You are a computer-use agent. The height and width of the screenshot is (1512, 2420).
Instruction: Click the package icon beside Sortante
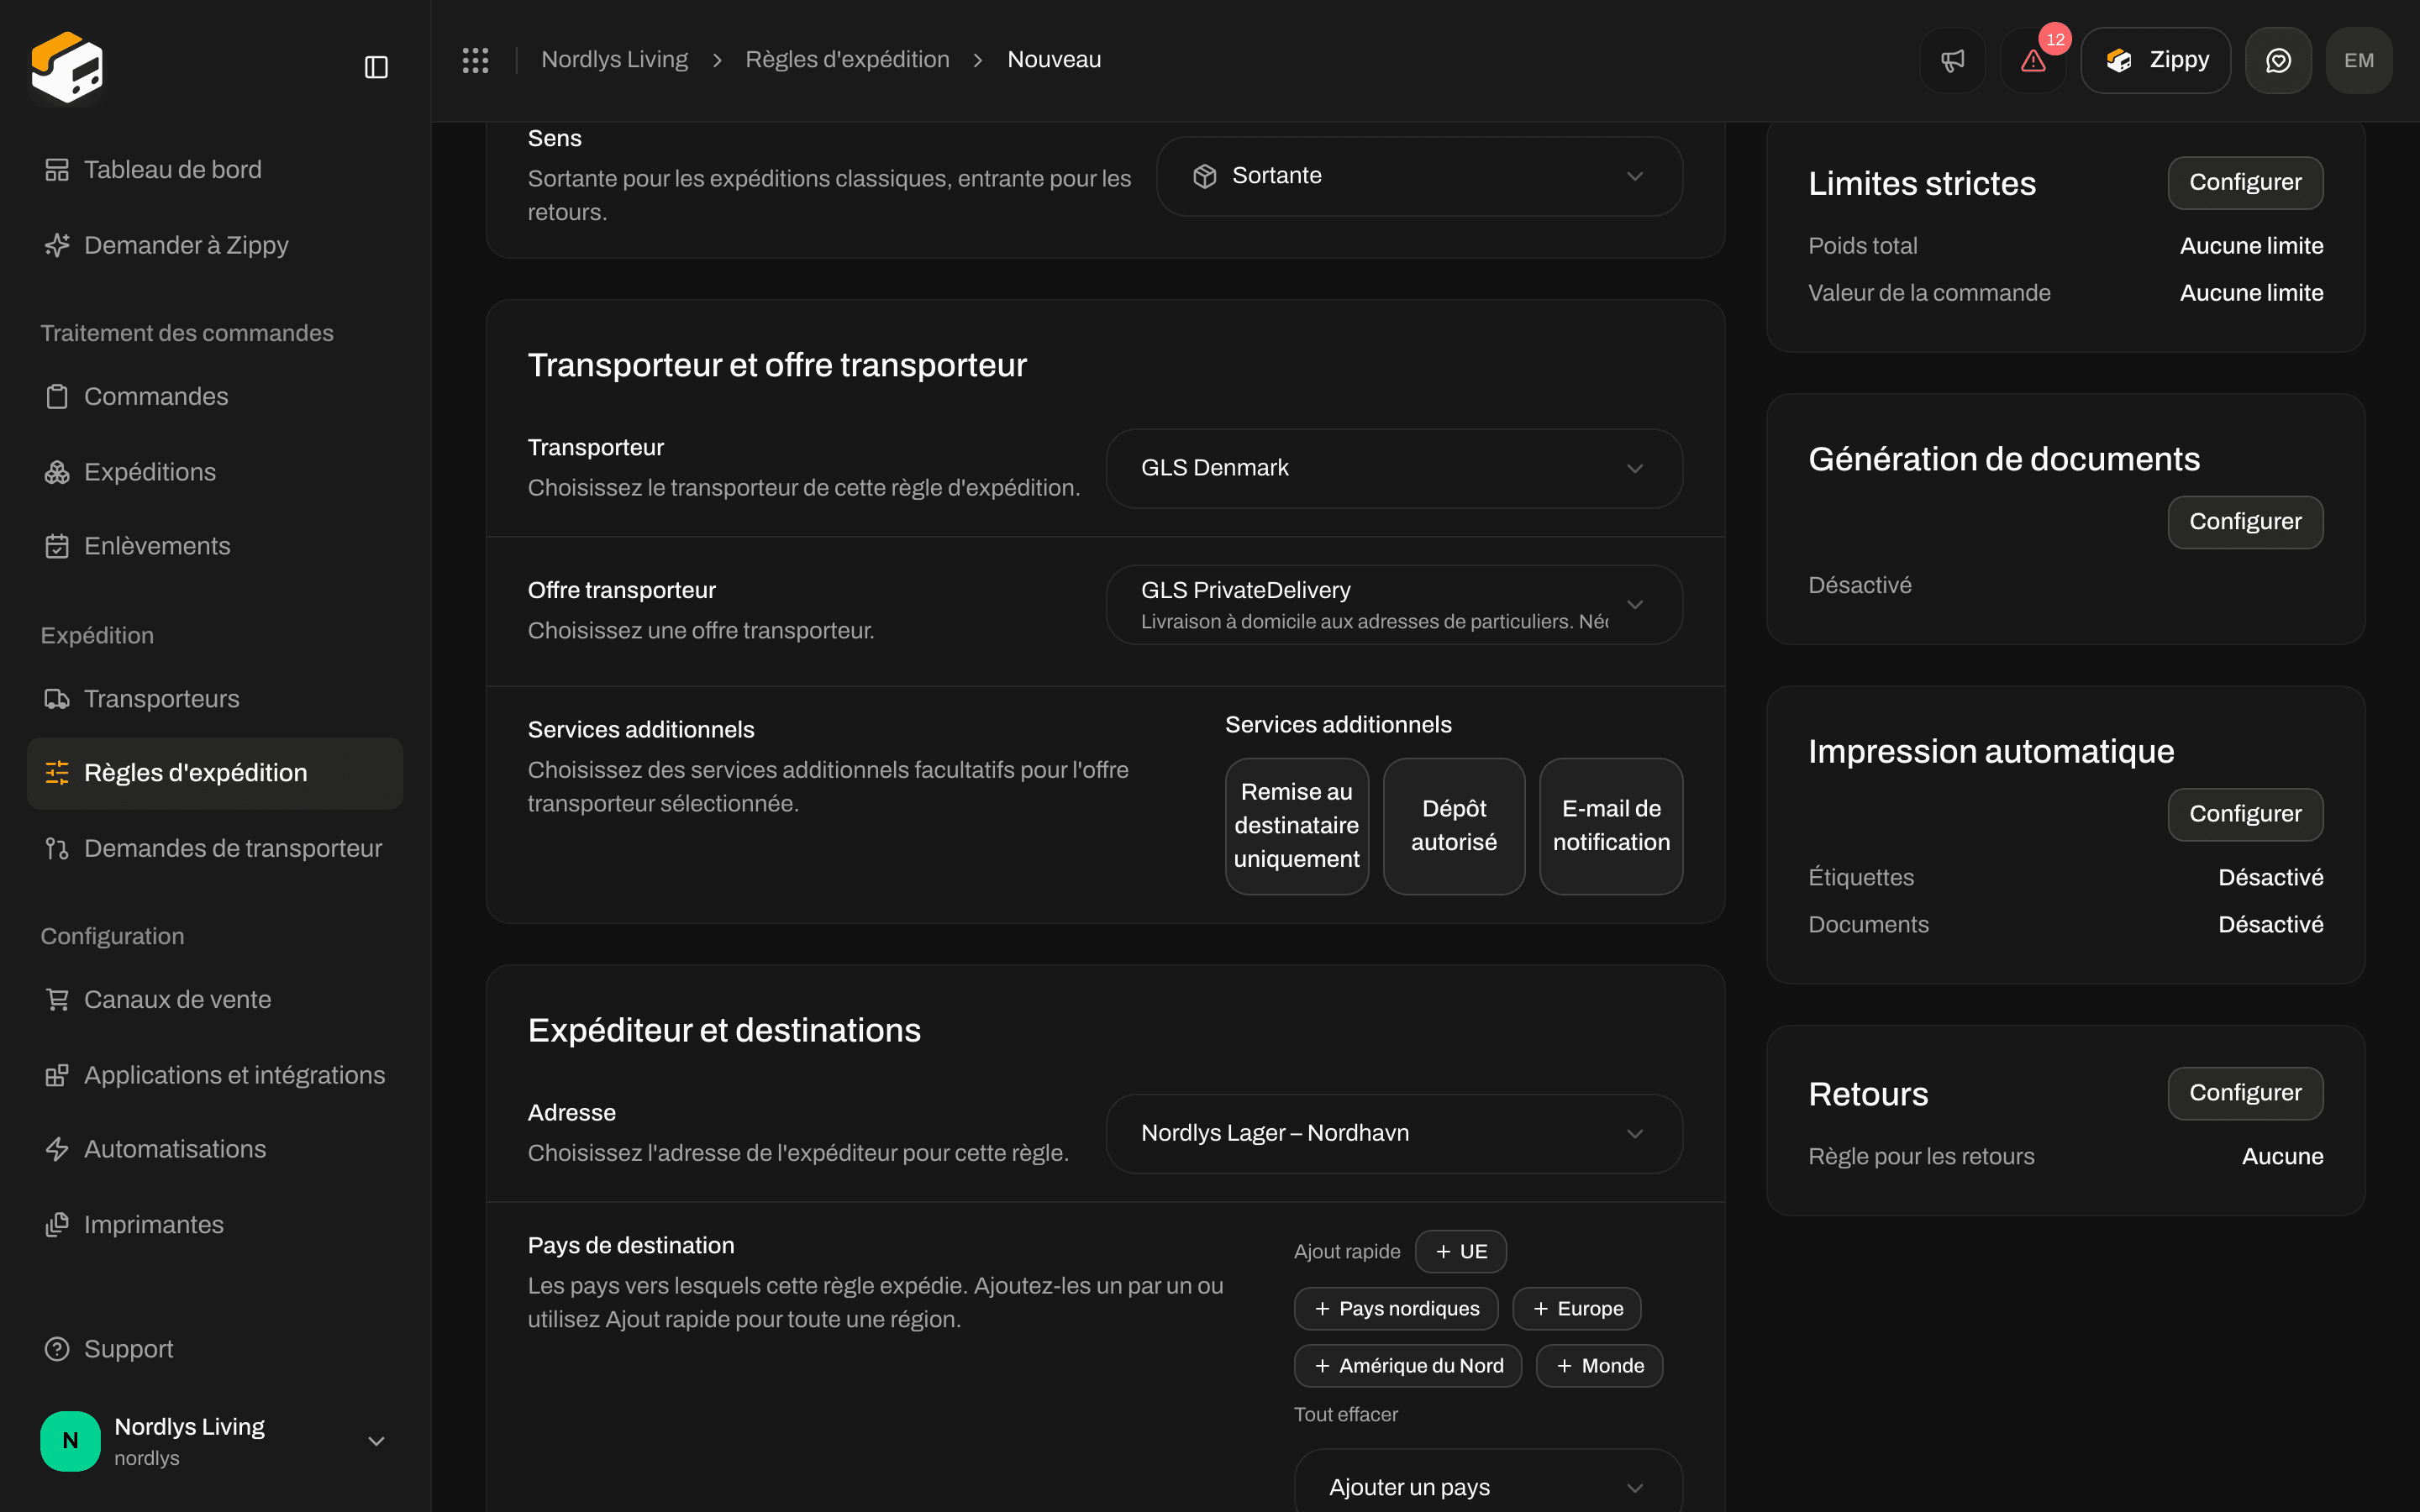(1205, 176)
